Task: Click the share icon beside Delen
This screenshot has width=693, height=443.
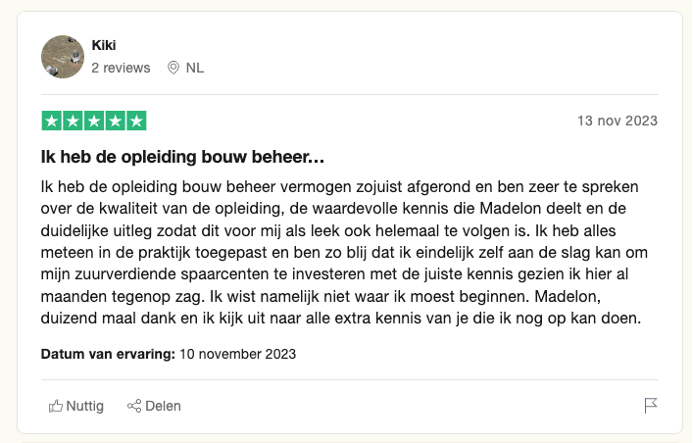Action: [134, 406]
